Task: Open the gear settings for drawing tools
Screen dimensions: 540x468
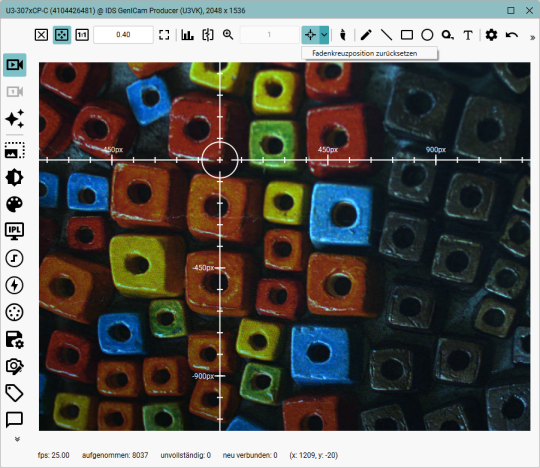Action: pyautogui.click(x=491, y=35)
